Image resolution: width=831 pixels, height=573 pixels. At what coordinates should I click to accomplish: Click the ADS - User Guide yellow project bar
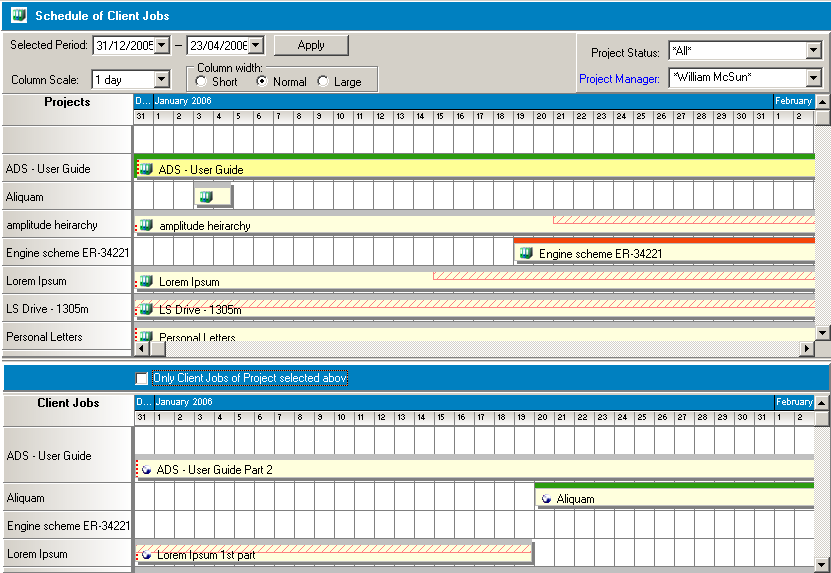point(475,169)
